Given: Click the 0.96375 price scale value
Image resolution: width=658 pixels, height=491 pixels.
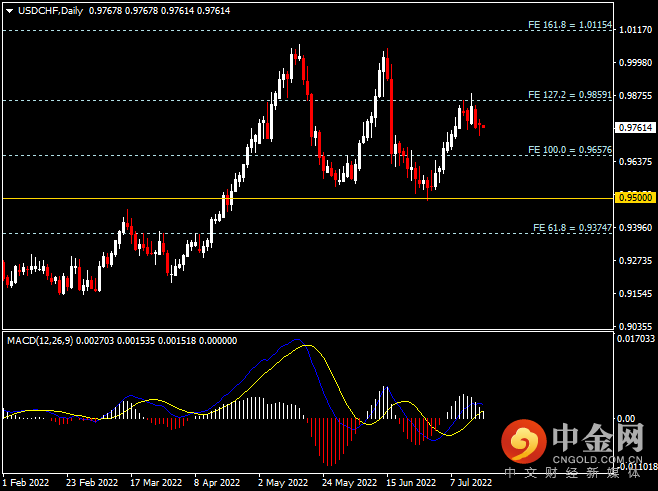Looking at the screenshot, I should coord(635,162).
